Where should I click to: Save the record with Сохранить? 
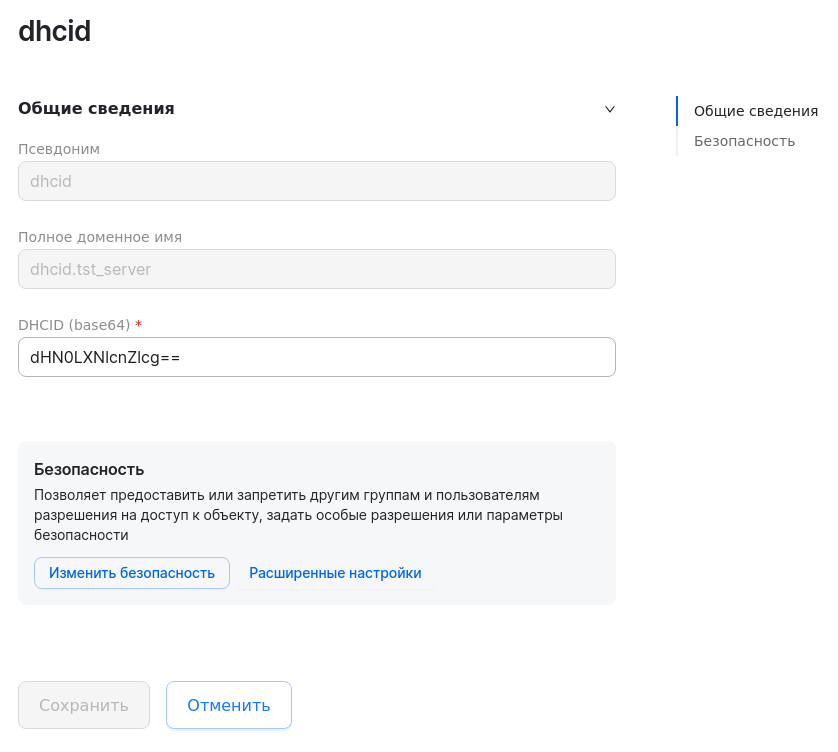pyautogui.click(x=83, y=705)
